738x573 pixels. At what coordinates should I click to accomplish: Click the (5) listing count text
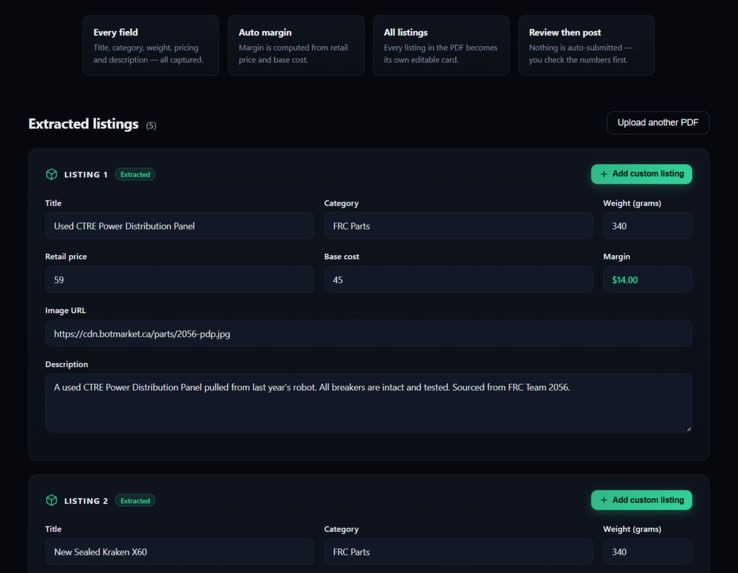coord(151,125)
